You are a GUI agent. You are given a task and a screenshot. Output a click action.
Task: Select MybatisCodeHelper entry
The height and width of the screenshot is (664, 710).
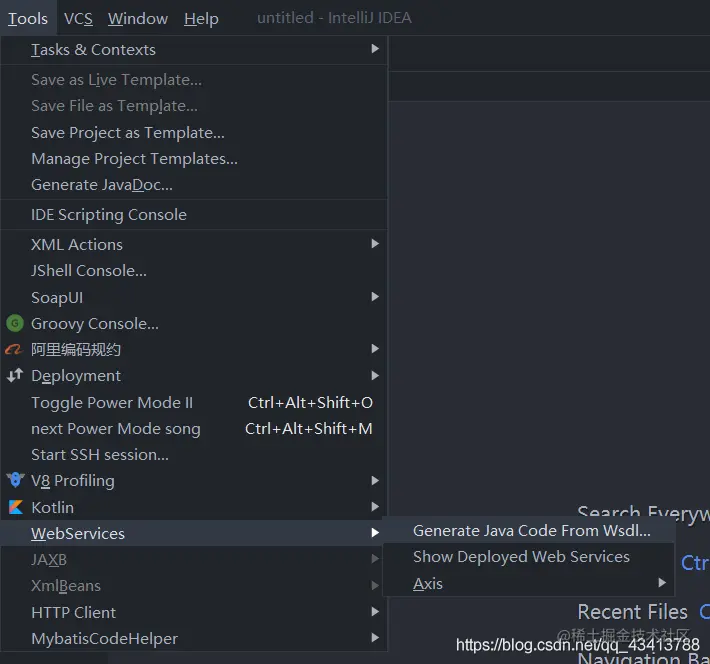click(194, 639)
